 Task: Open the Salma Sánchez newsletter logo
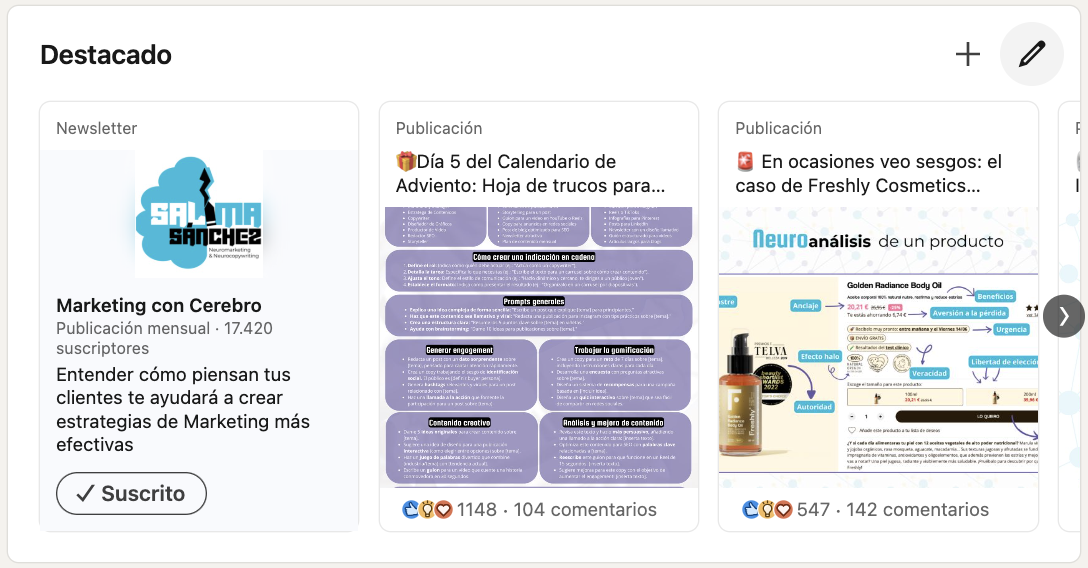click(199, 214)
